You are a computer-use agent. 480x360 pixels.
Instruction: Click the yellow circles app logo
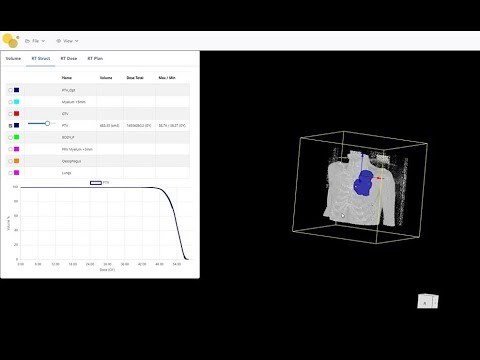coord(11,41)
